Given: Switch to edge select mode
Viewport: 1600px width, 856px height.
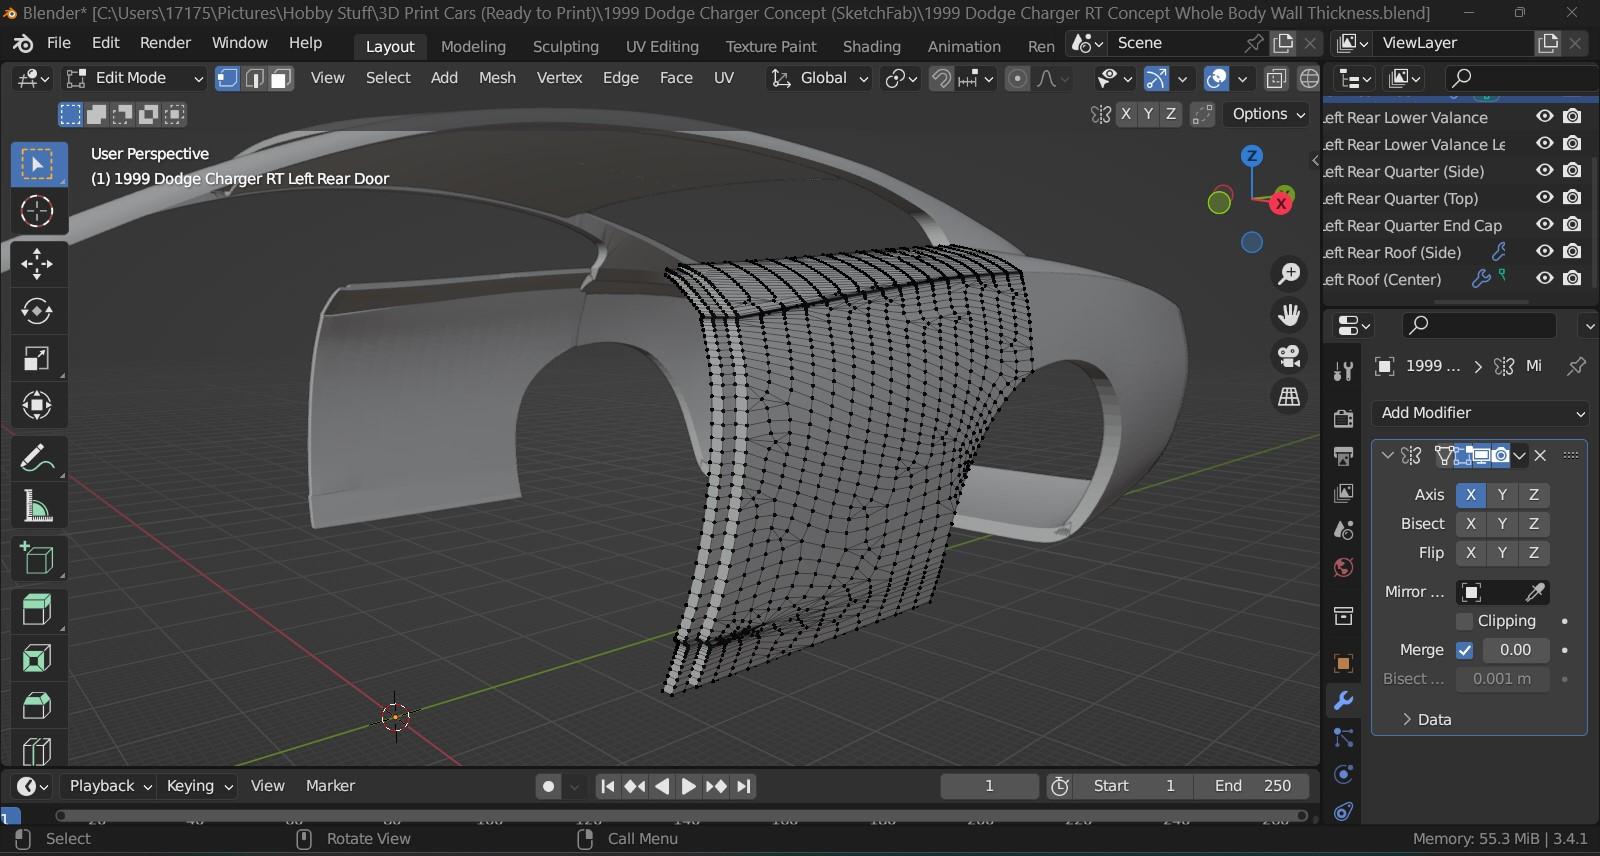Looking at the screenshot, I should (x=255, y=78).
